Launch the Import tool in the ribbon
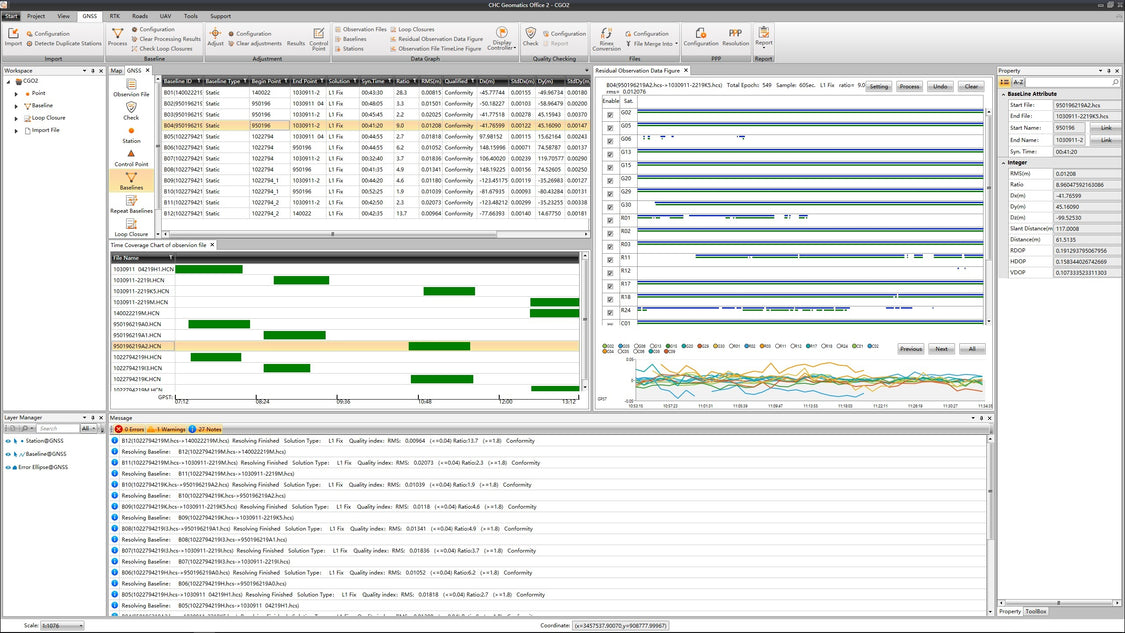Screen dimensions: 1125x633 14,39
